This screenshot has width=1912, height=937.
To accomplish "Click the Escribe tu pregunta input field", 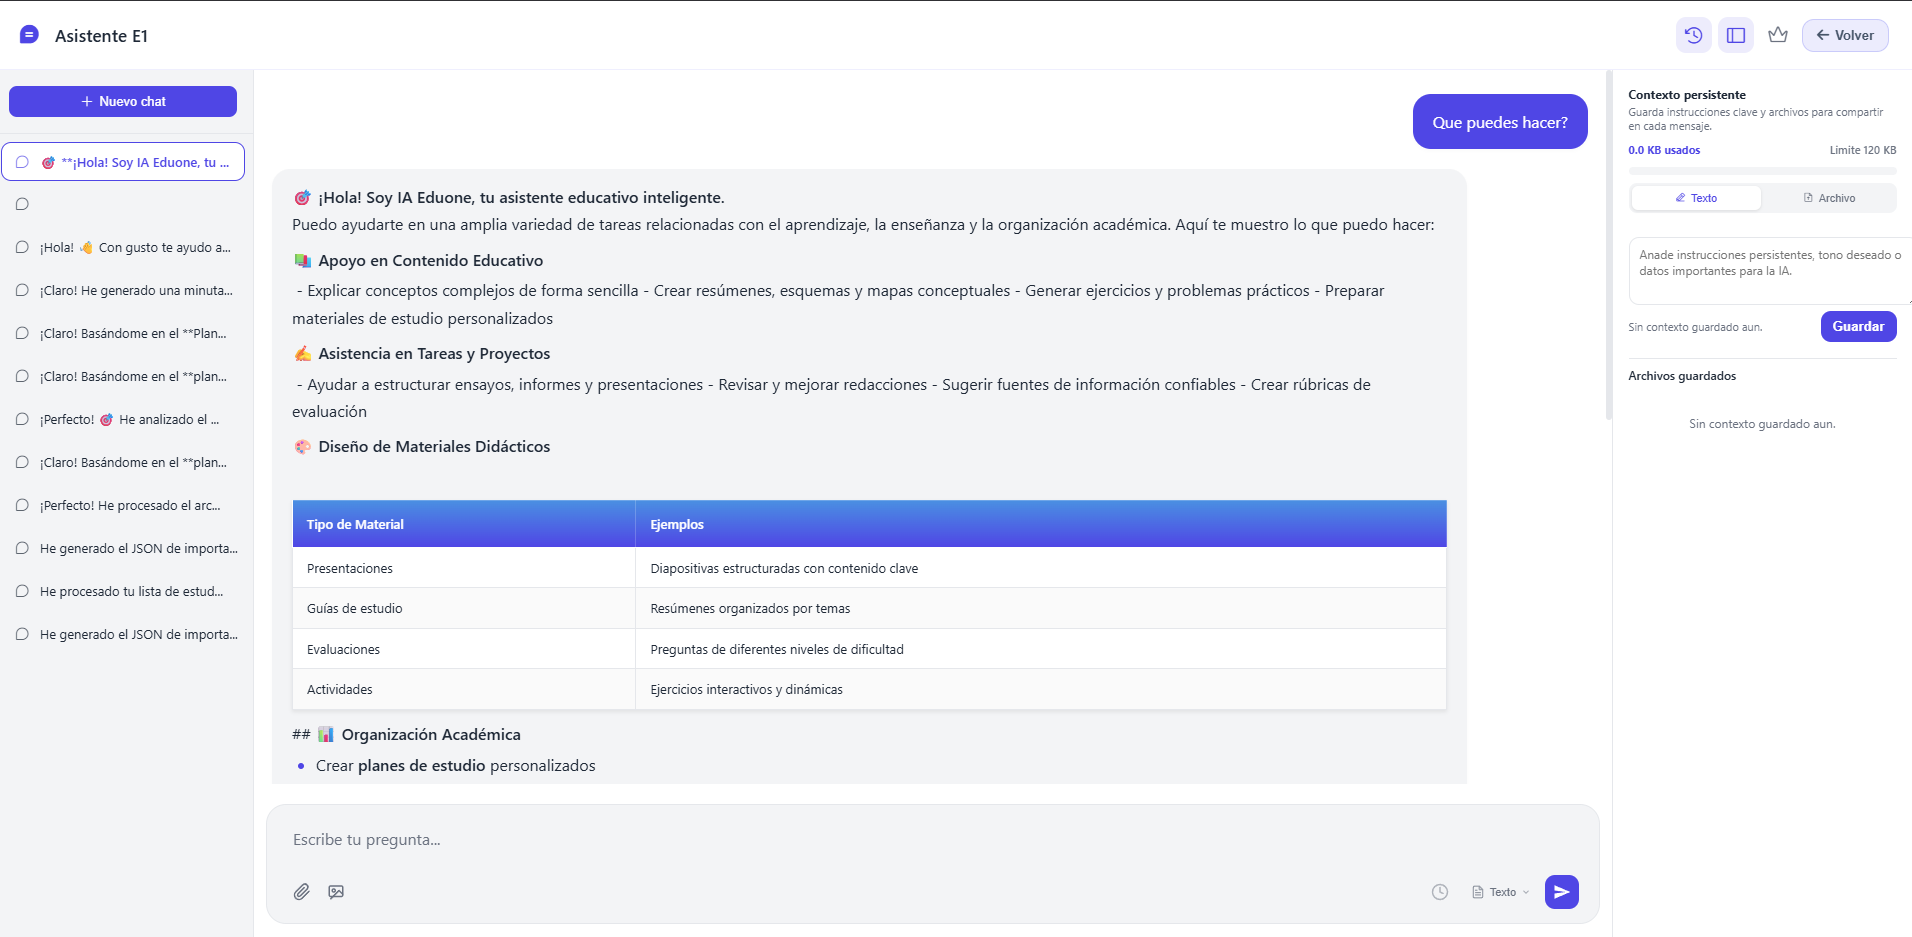I will [930, 840].
